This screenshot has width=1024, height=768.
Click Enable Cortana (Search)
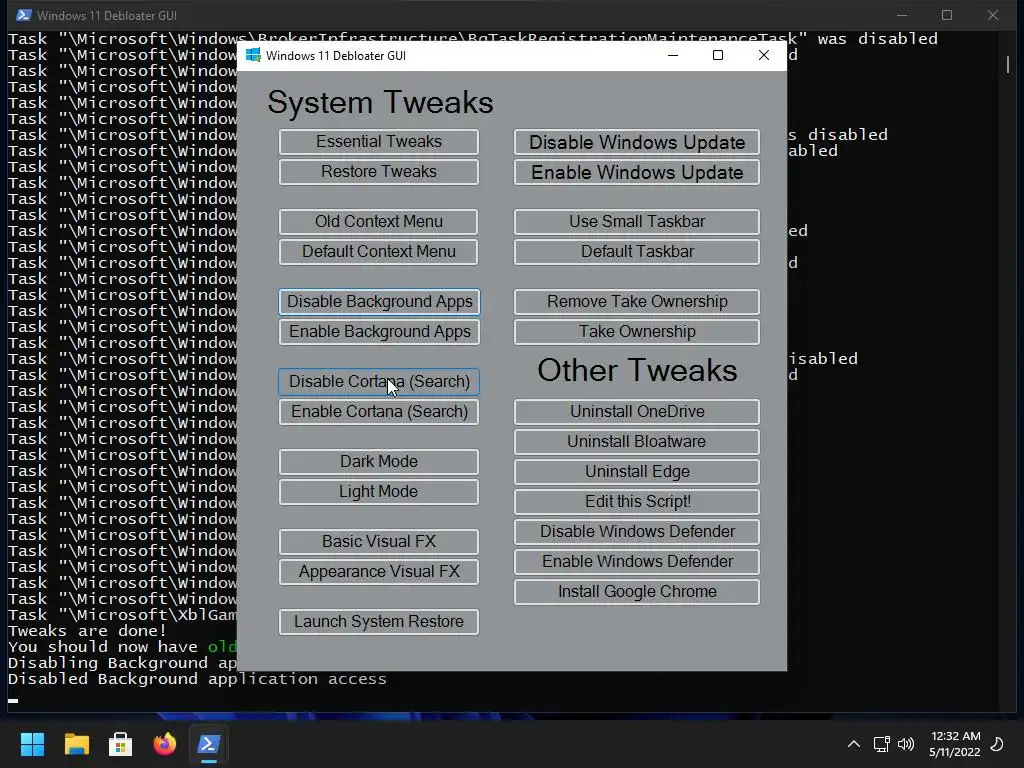[379, 411]
